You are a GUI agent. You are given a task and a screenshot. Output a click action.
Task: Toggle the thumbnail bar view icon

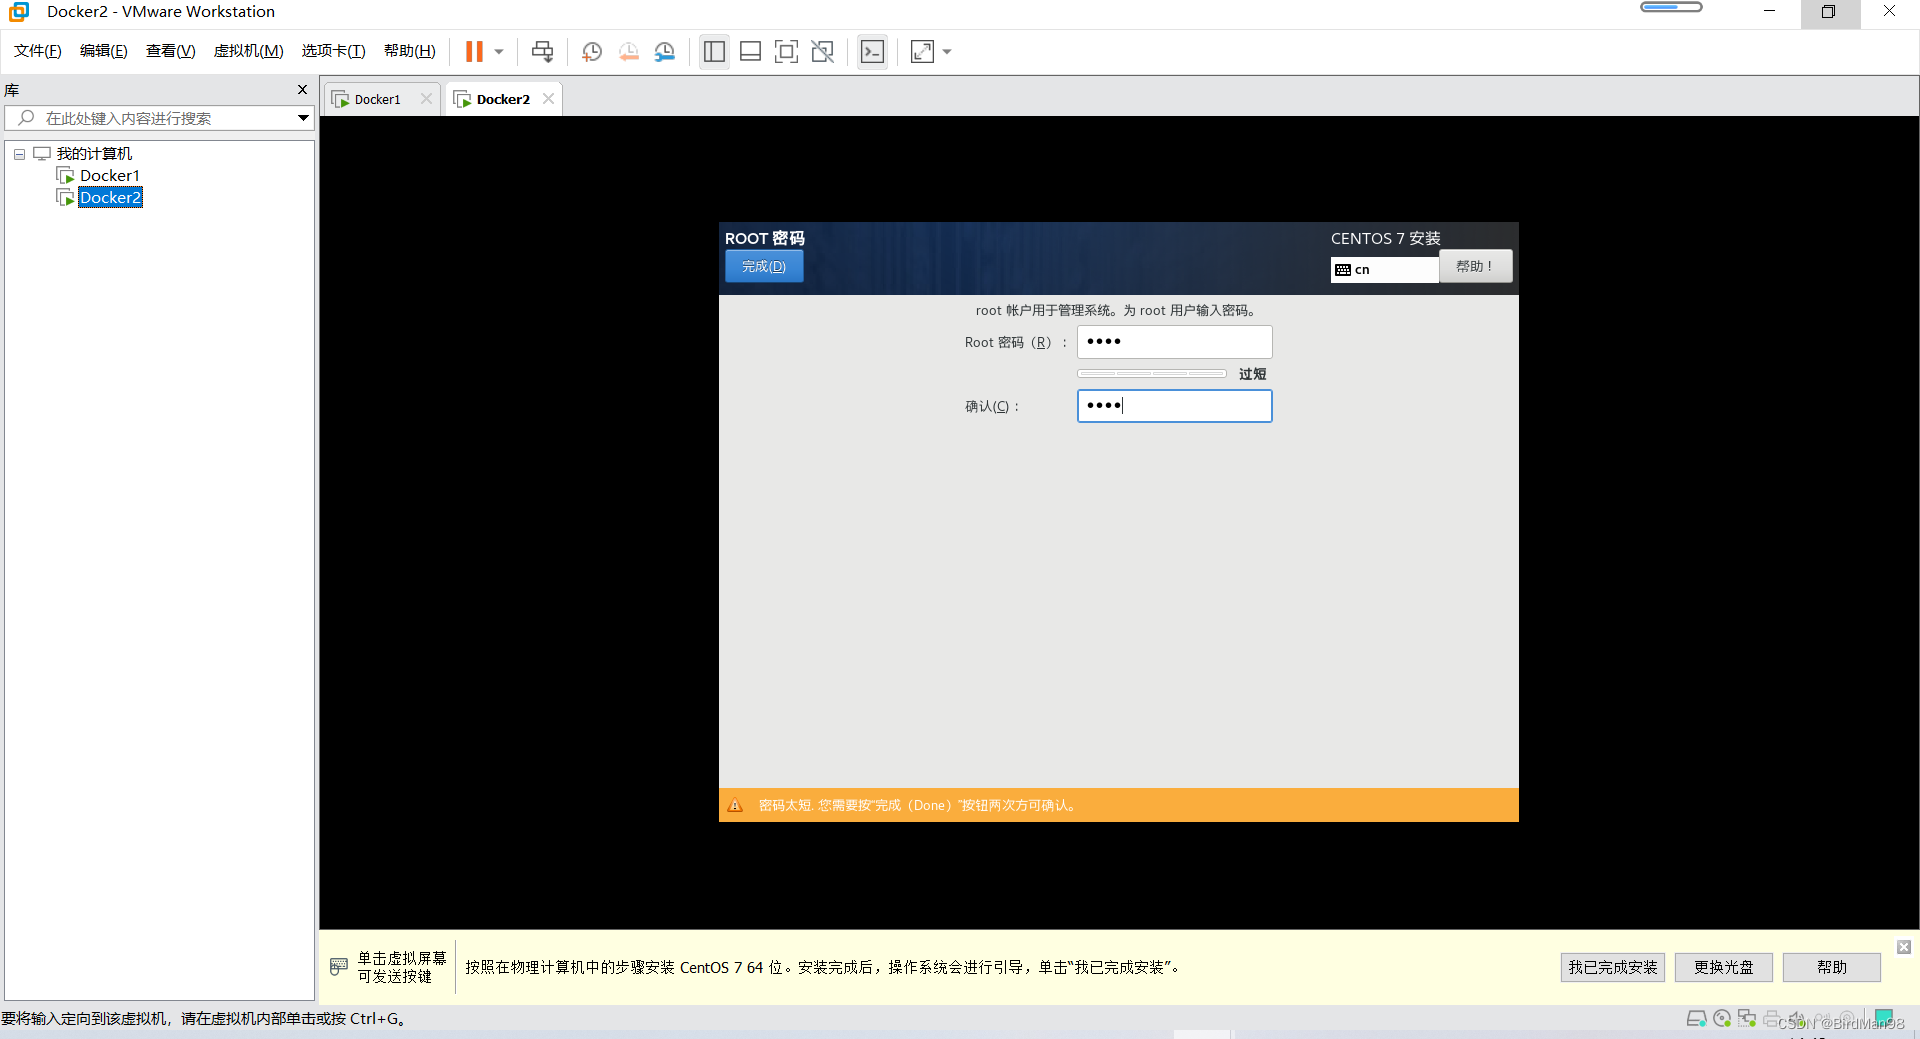[750, 51]
